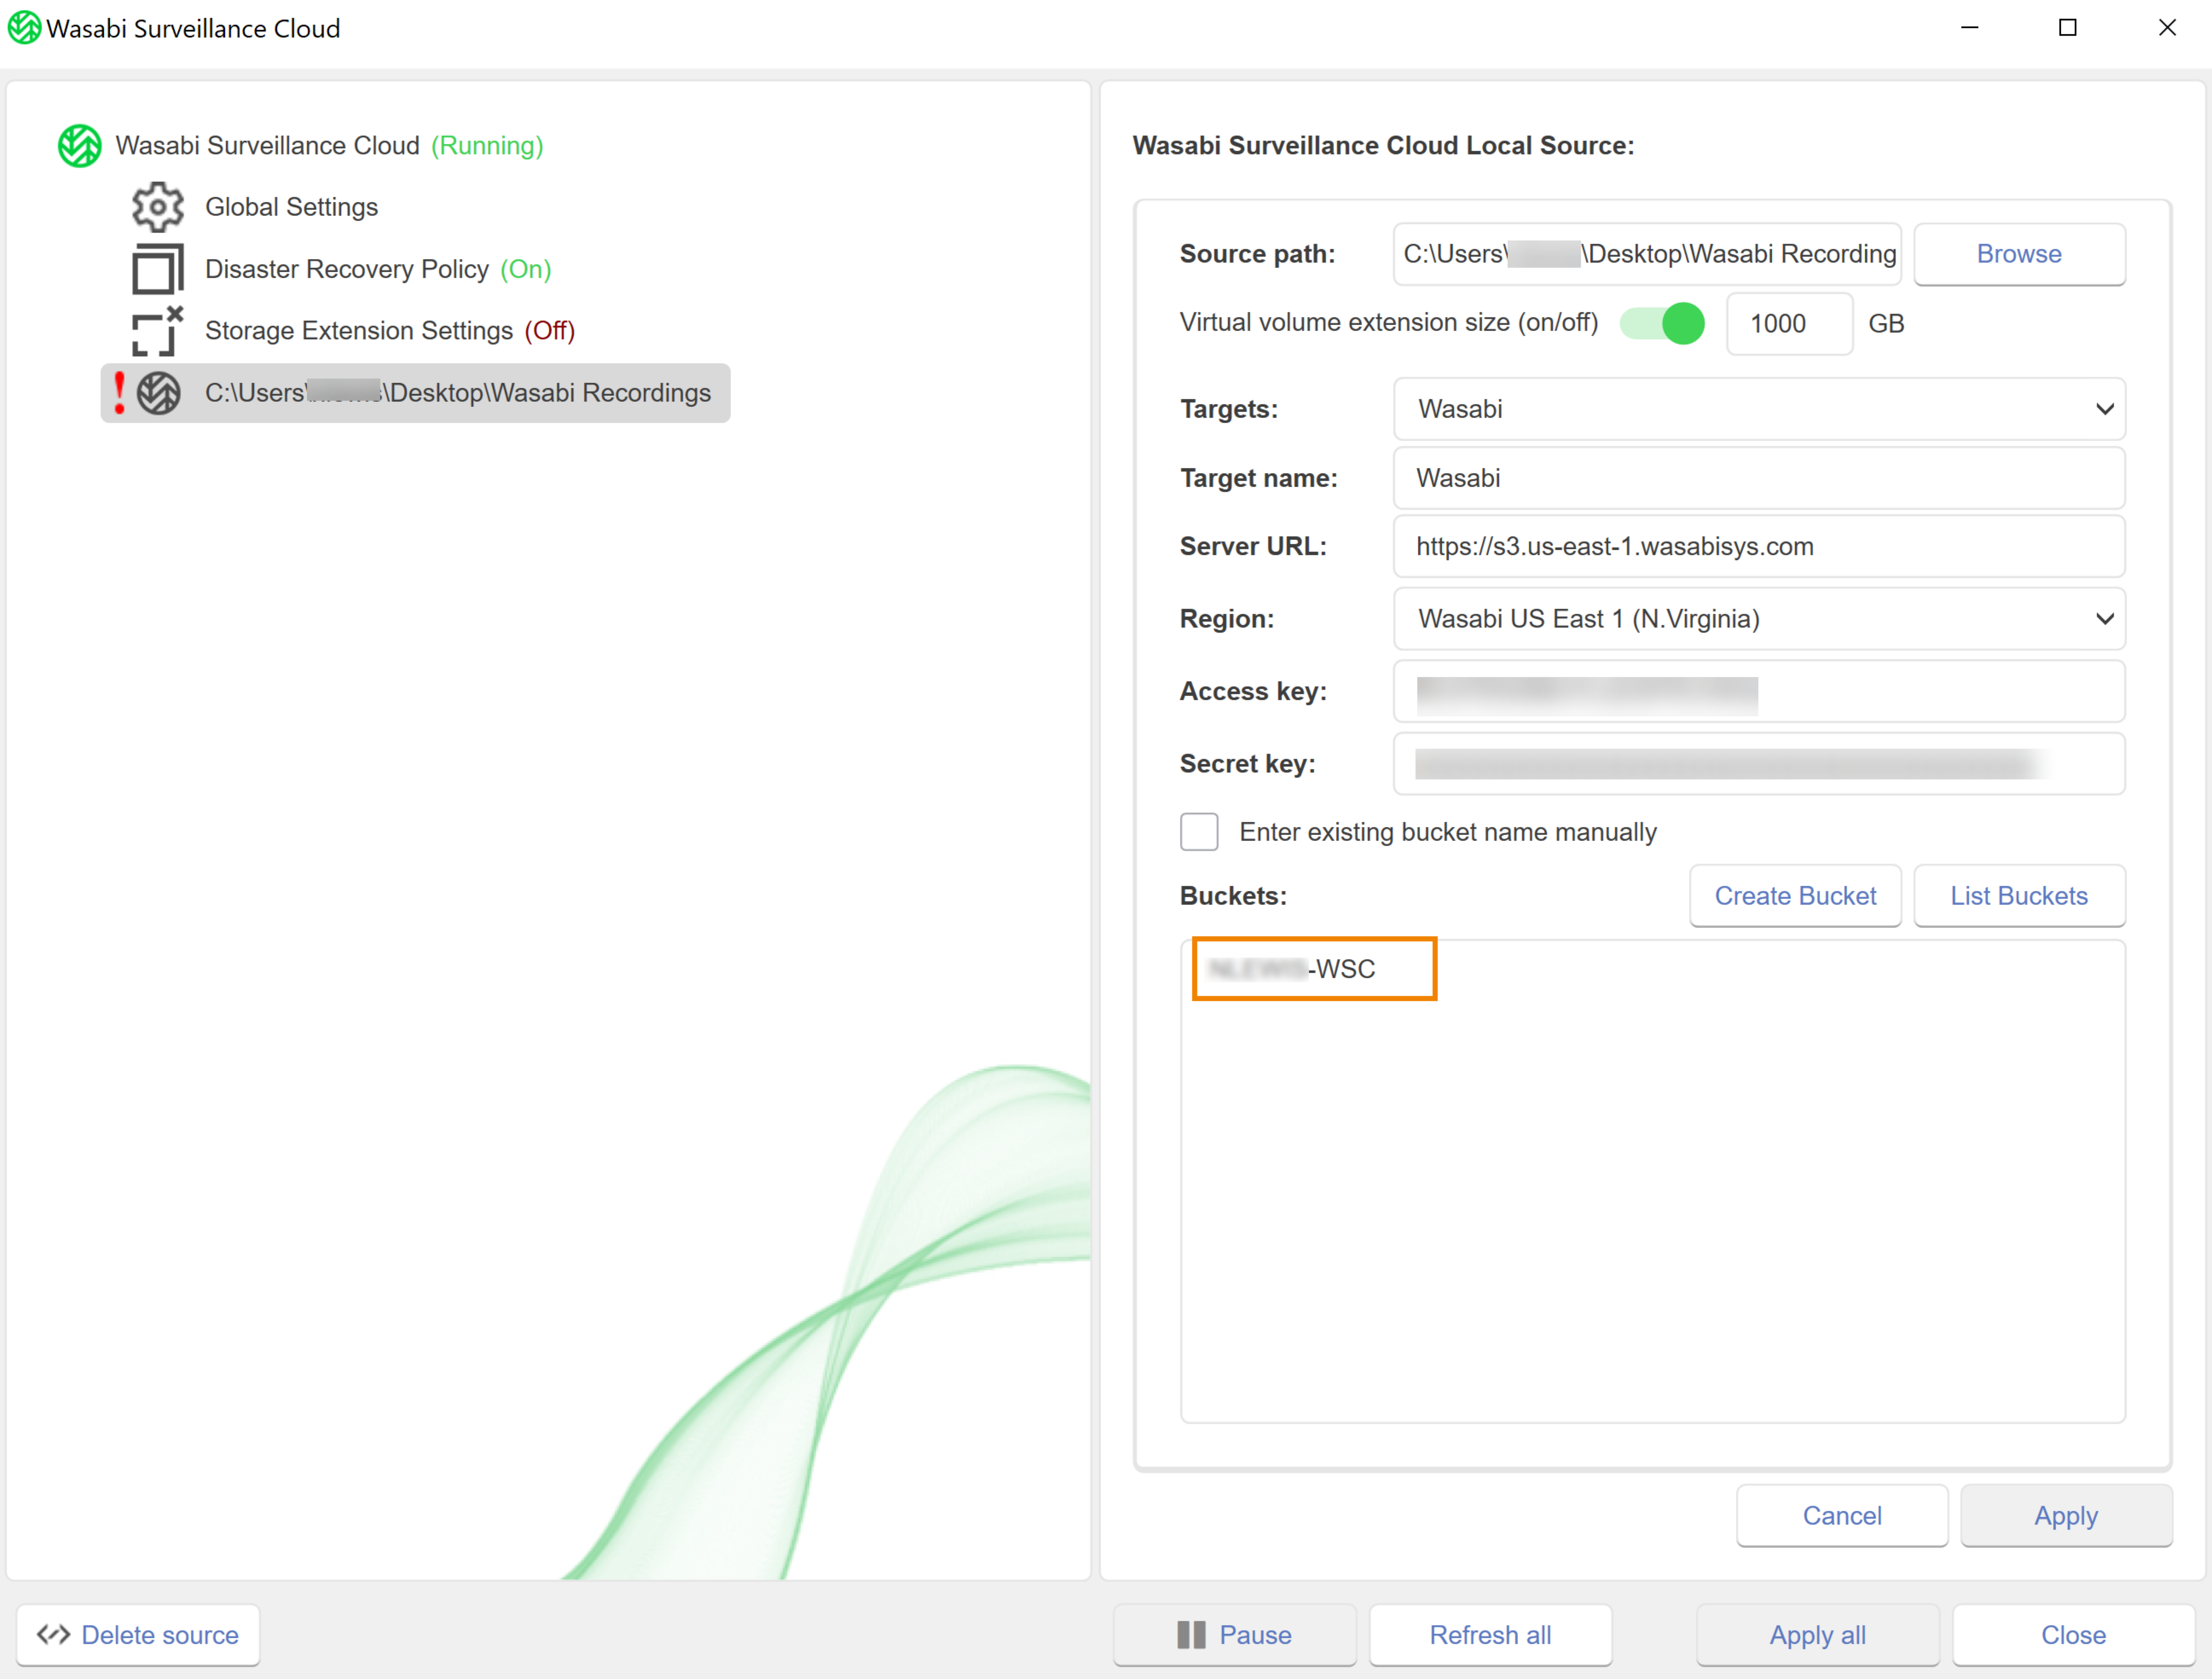This screenshot has width=2212, height=1679.
Task: Click the pause bars icon
Action: pyautogui.click(x=1191, y=1635)
